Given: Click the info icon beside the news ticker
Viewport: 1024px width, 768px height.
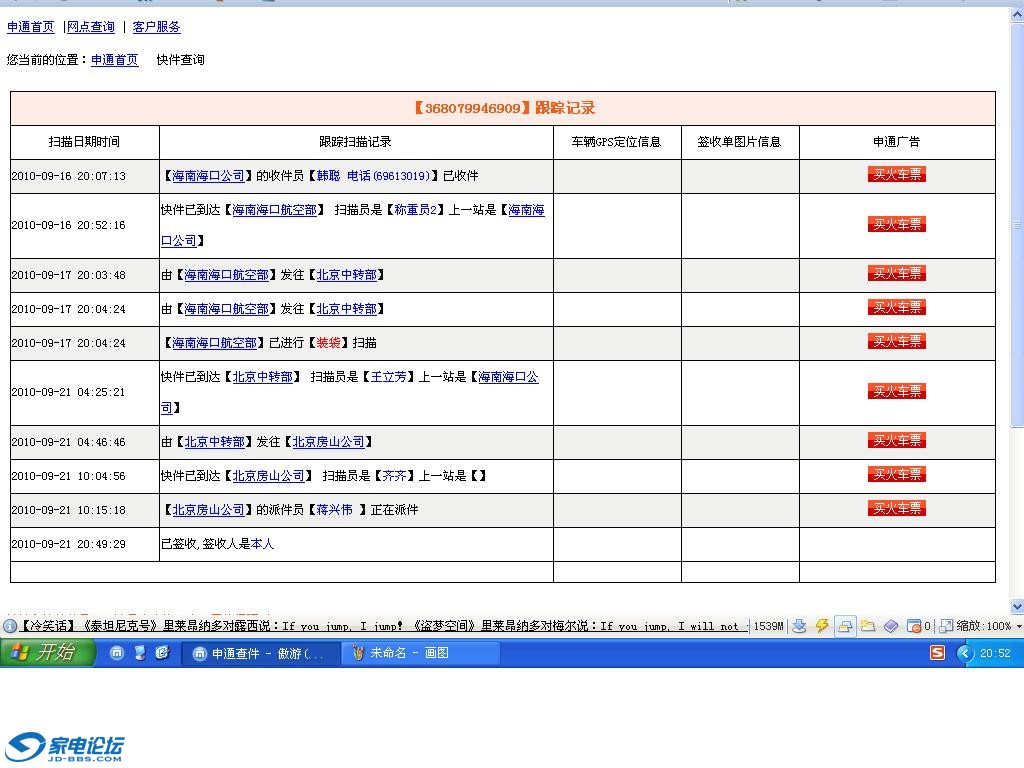Looking at the screenshot, I should point(10,626).
